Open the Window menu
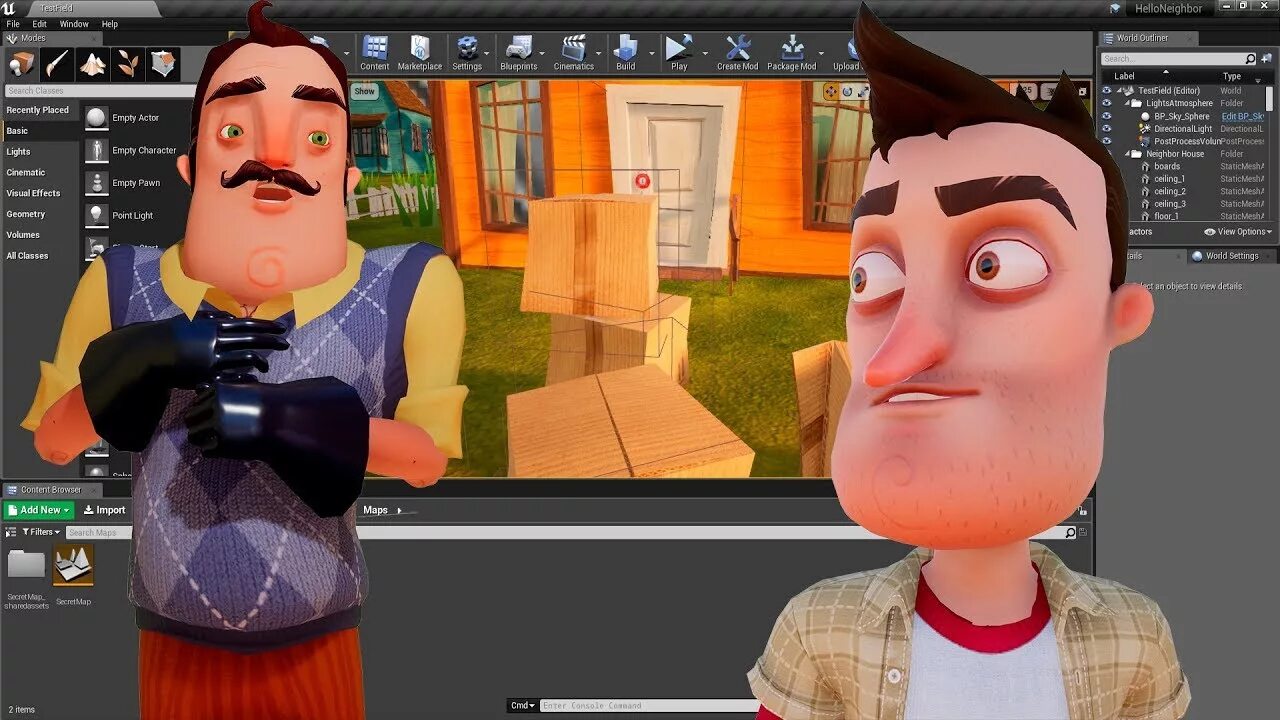1280x720 pixels. [x=74, y=24]
